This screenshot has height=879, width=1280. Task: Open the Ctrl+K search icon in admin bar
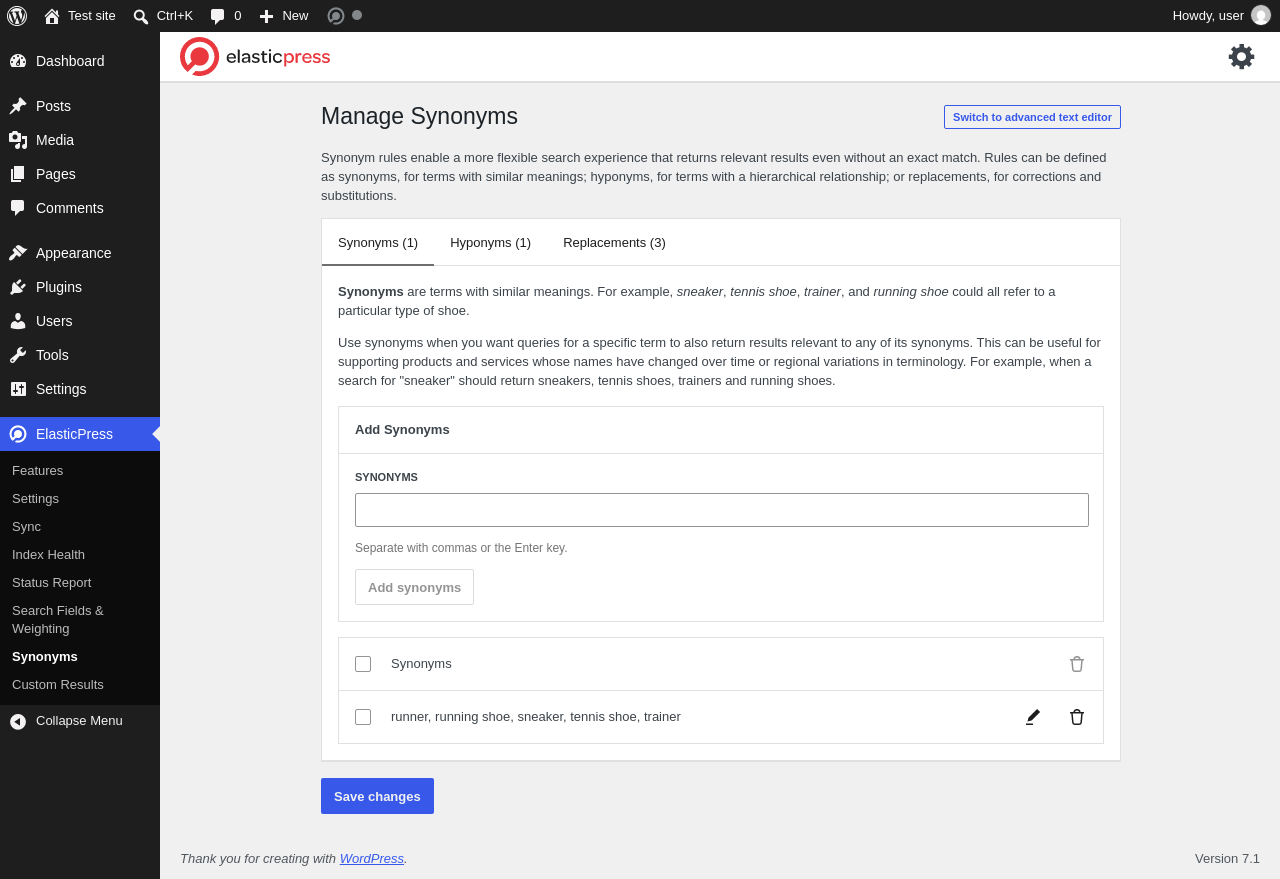pos(163,16)
